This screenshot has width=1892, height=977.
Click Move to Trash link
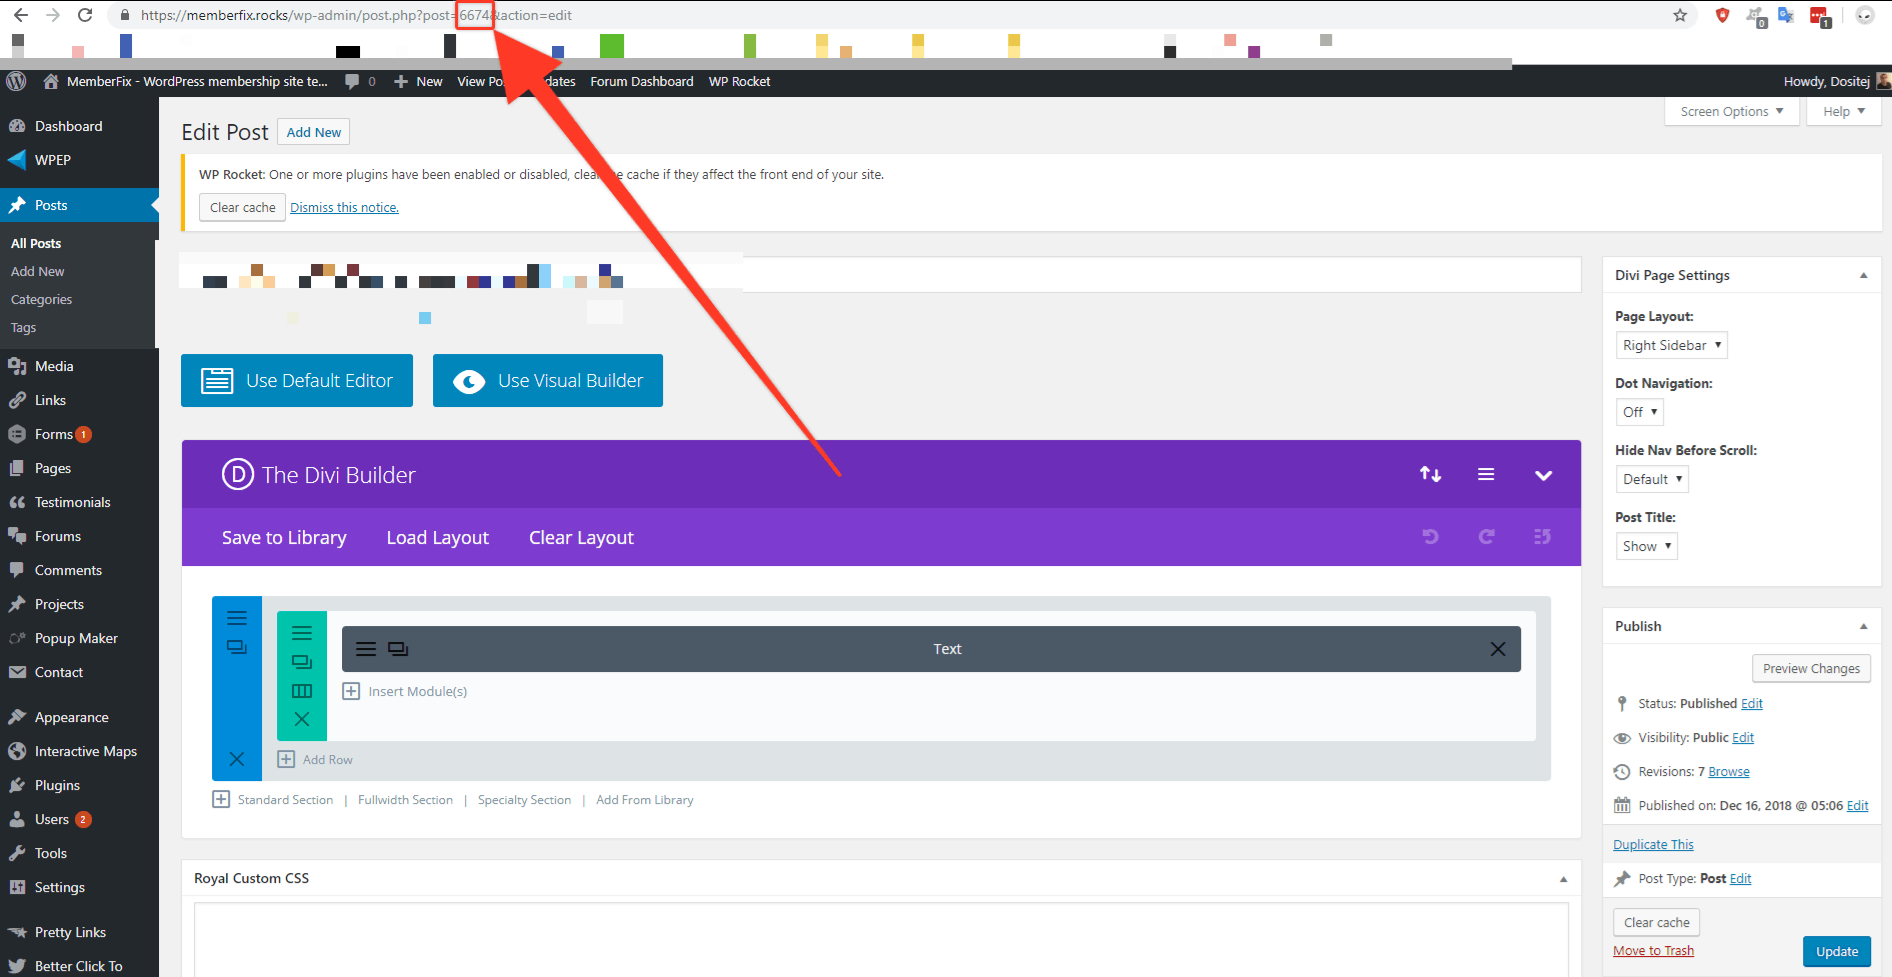click(1653, 950)
